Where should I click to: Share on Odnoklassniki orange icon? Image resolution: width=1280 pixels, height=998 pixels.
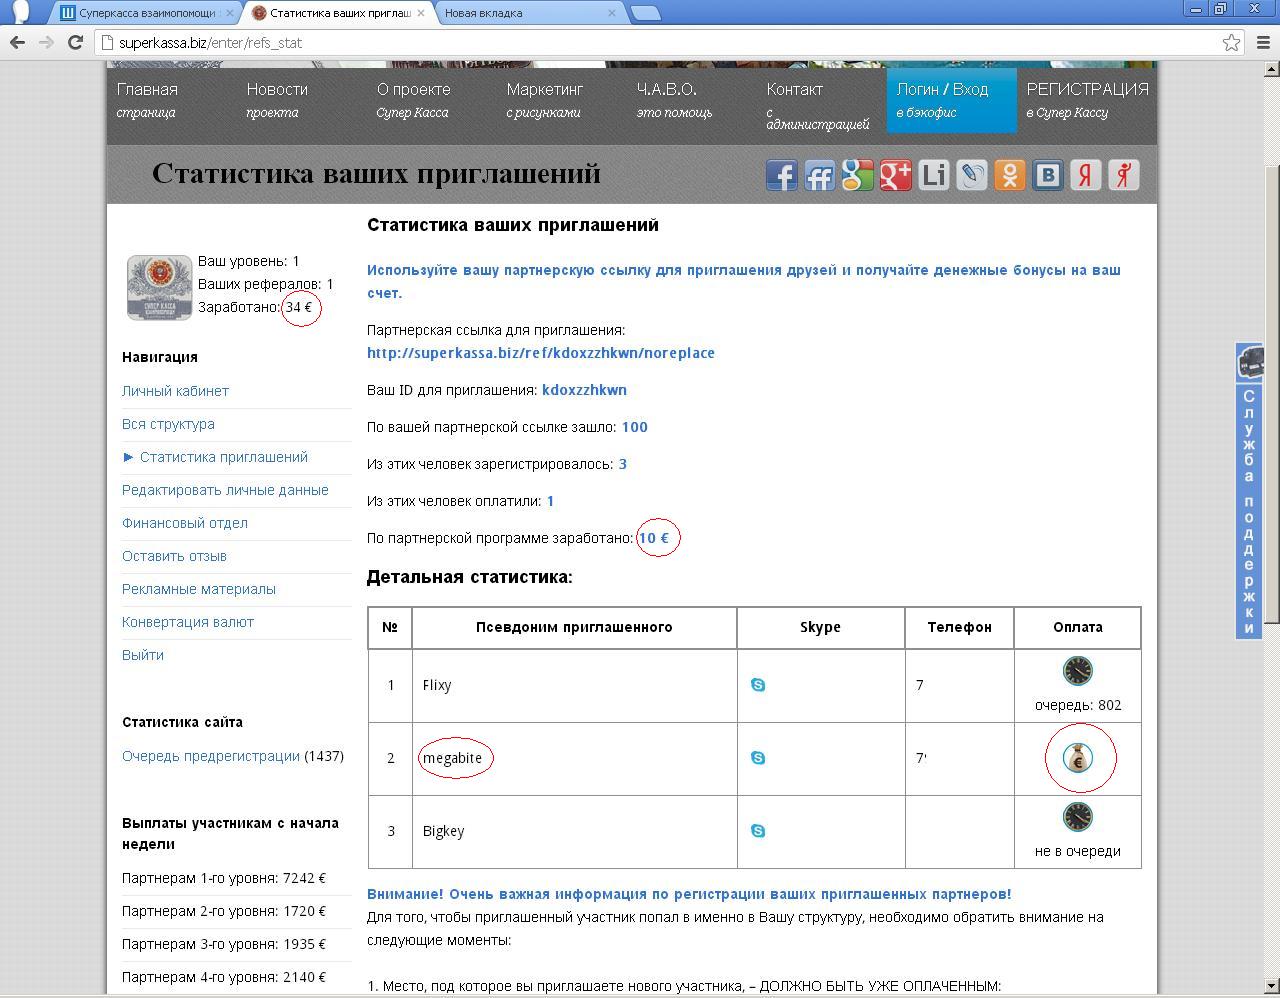pos(1009,175)
